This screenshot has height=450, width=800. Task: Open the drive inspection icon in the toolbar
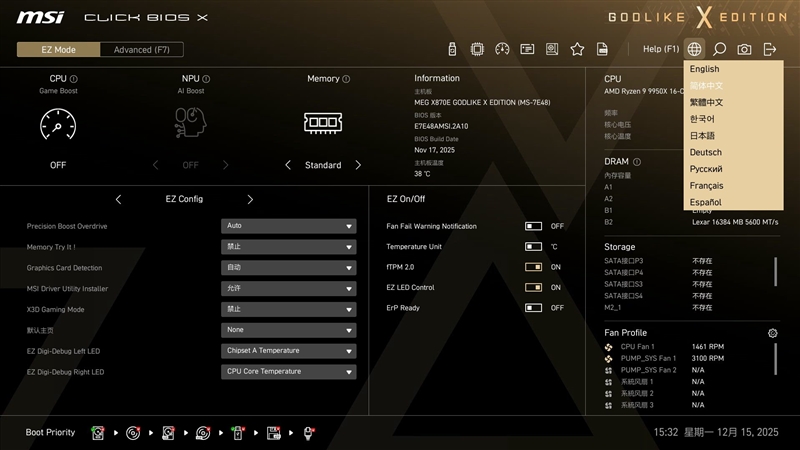[x=552, y=49]
